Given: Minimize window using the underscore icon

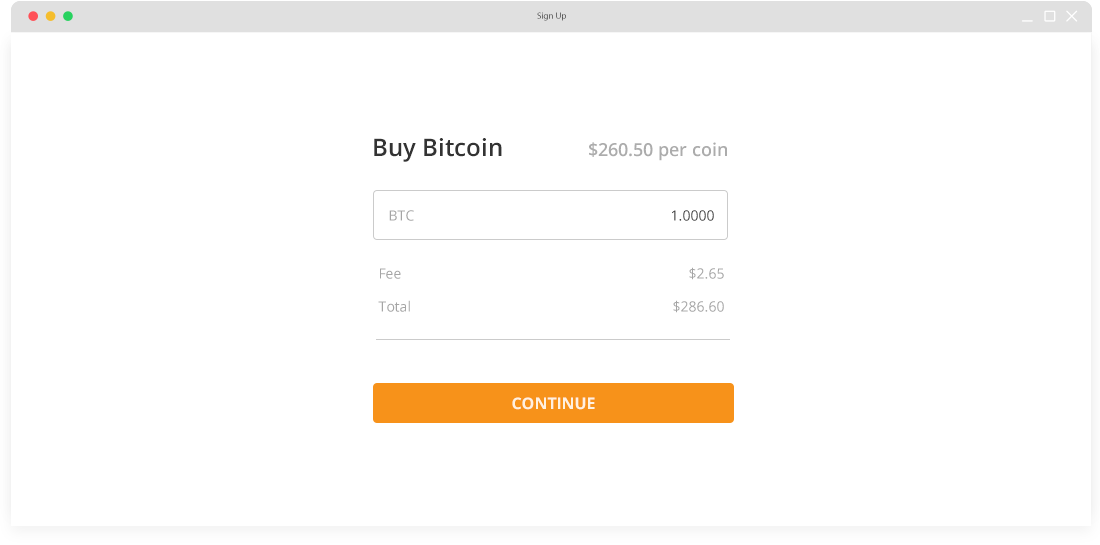Looking at the screenshot, I should (1028, 17).
